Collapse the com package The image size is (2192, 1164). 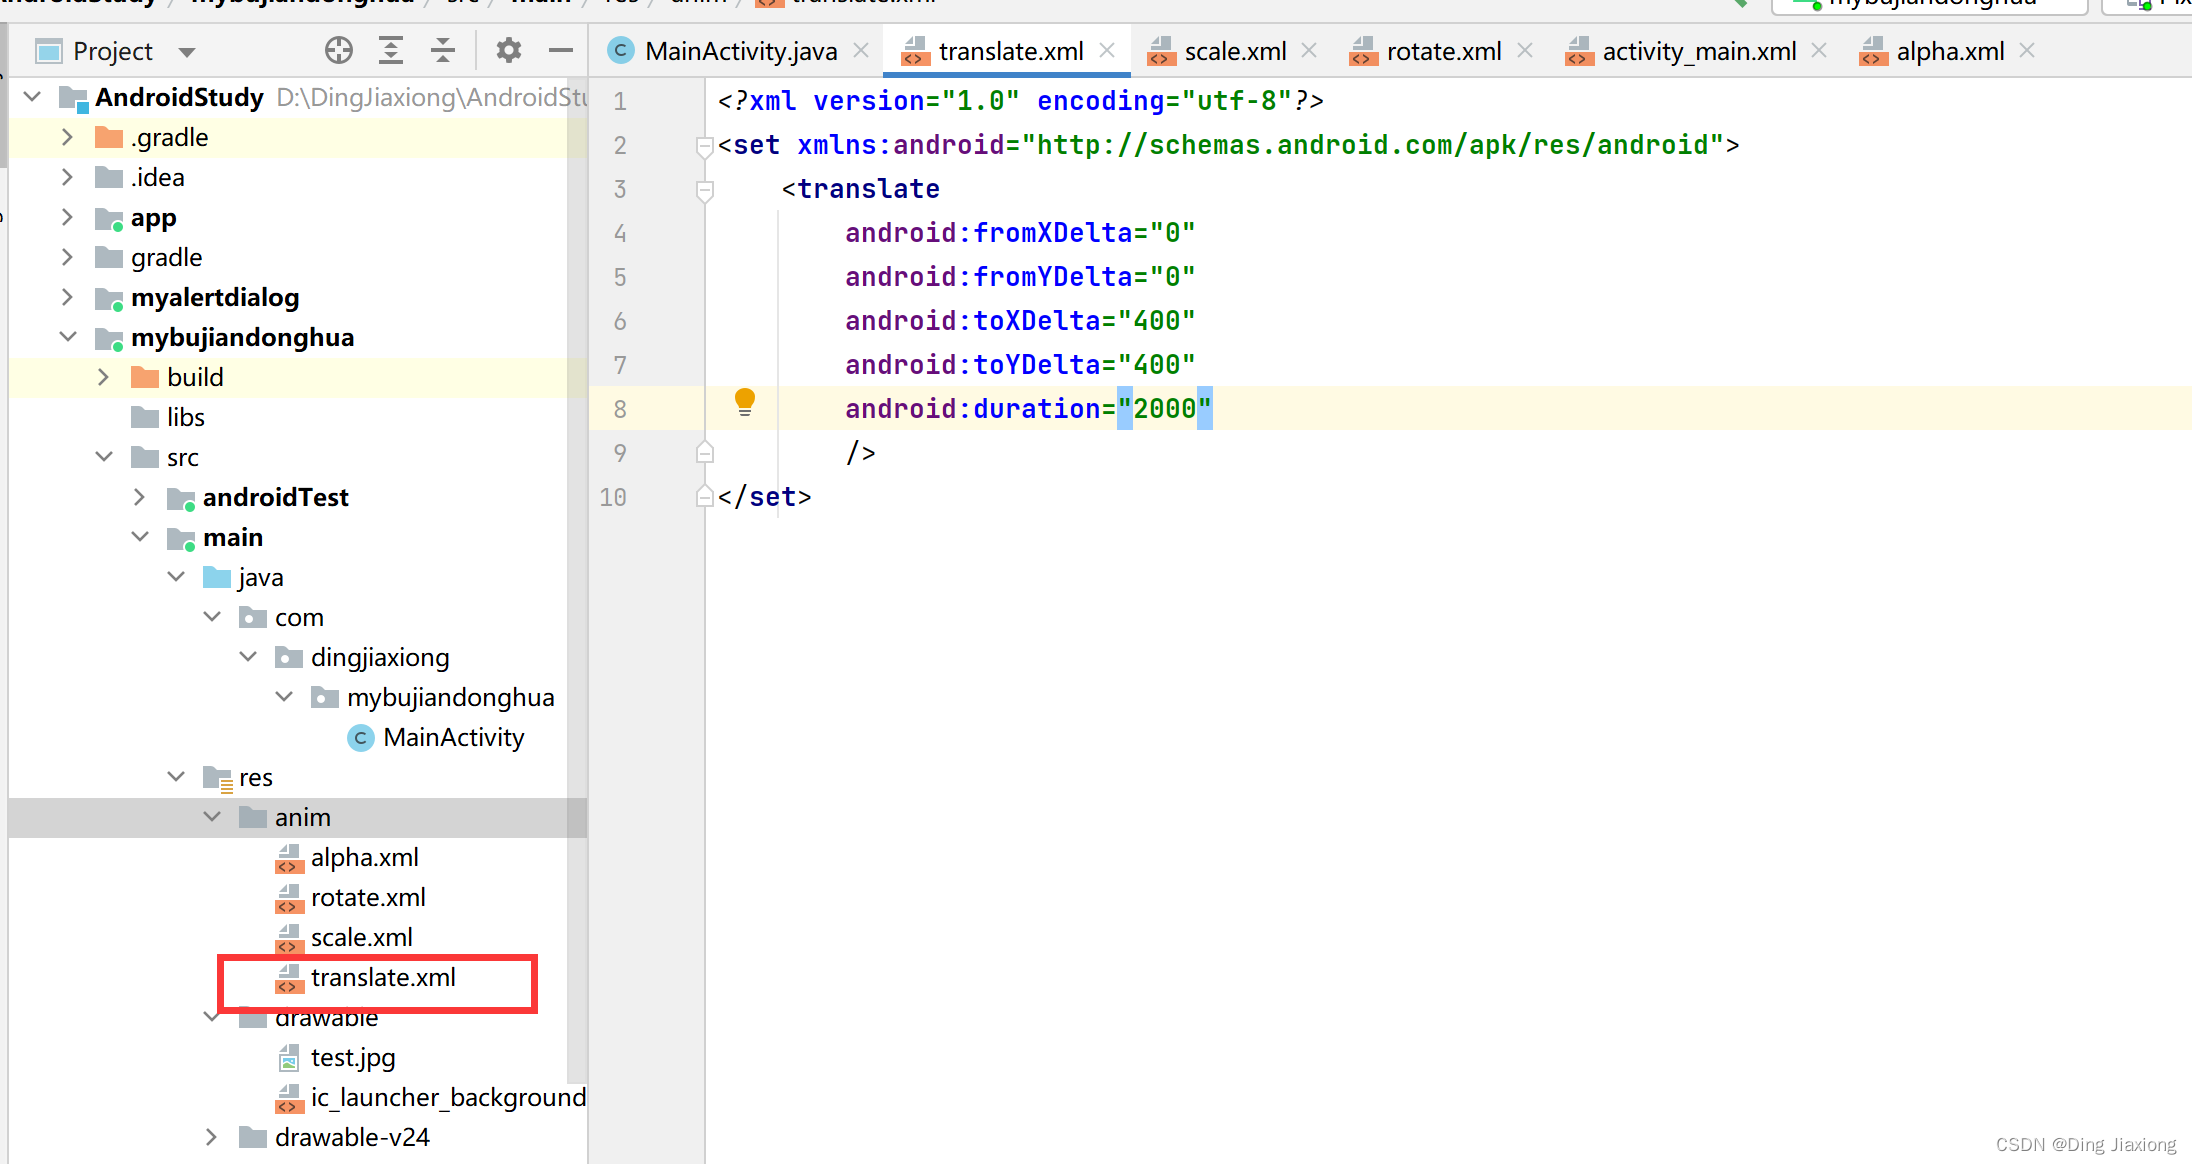(212, 617)
